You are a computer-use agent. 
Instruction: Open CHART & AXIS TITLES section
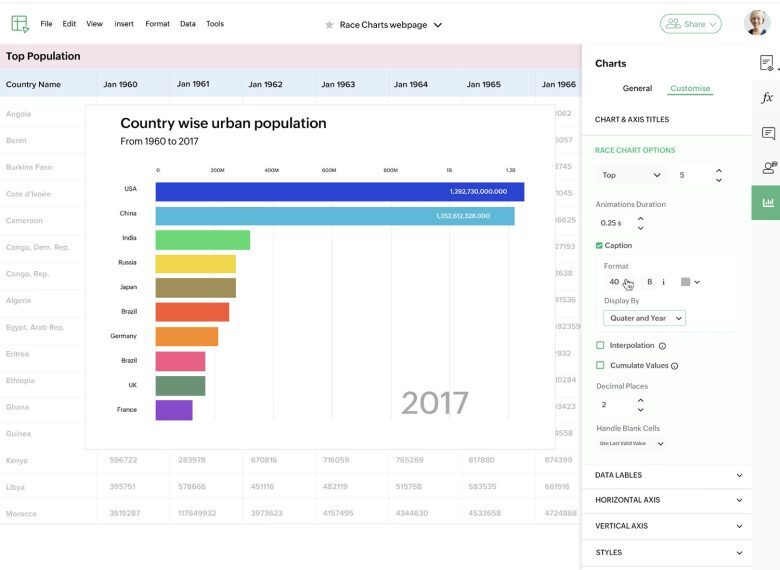[632, 119]
